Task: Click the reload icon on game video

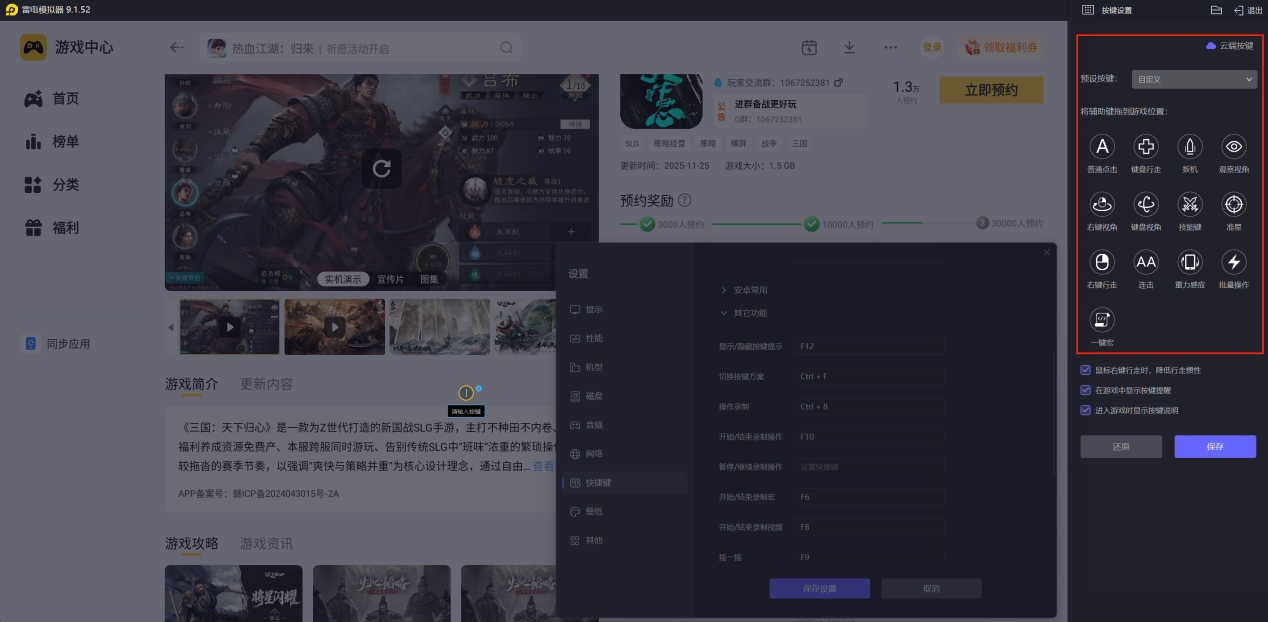Action: point(381,168)
